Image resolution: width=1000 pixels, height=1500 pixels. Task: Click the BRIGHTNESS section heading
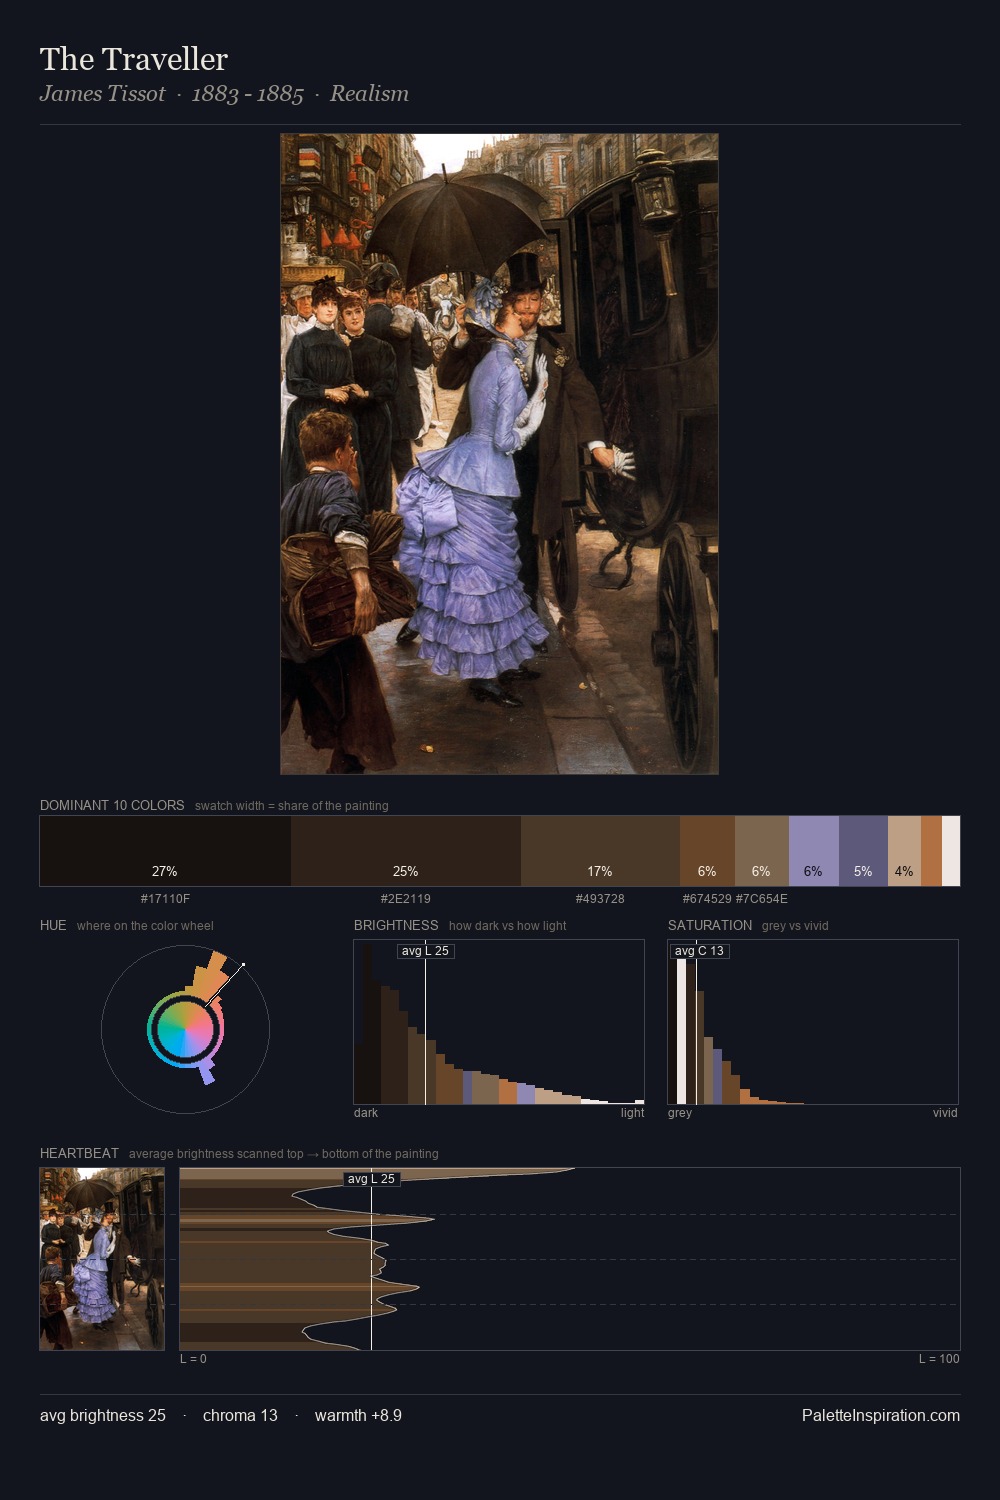coord(396,925)
